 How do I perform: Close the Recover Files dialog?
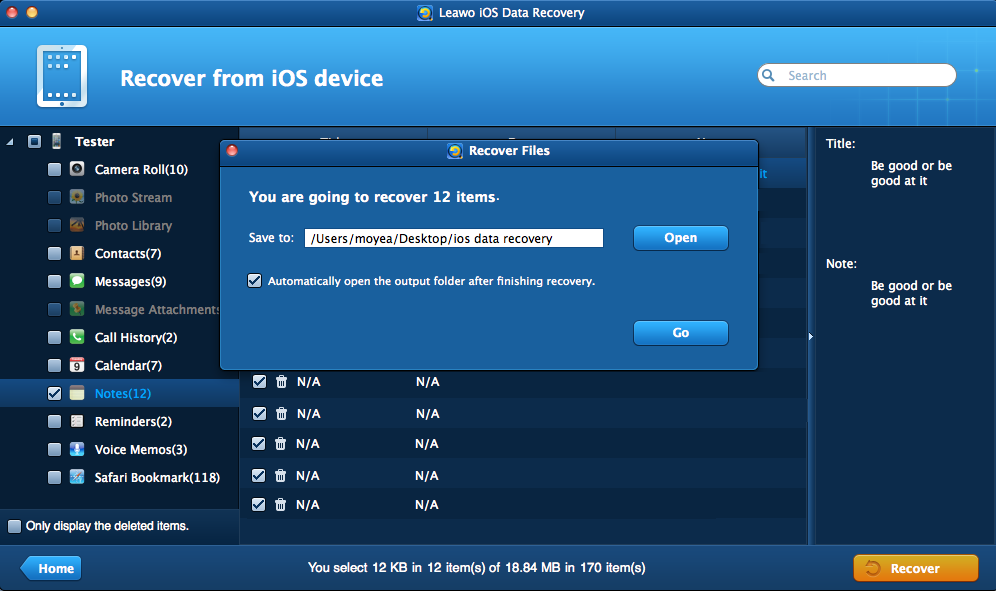[x=232, y=151]
